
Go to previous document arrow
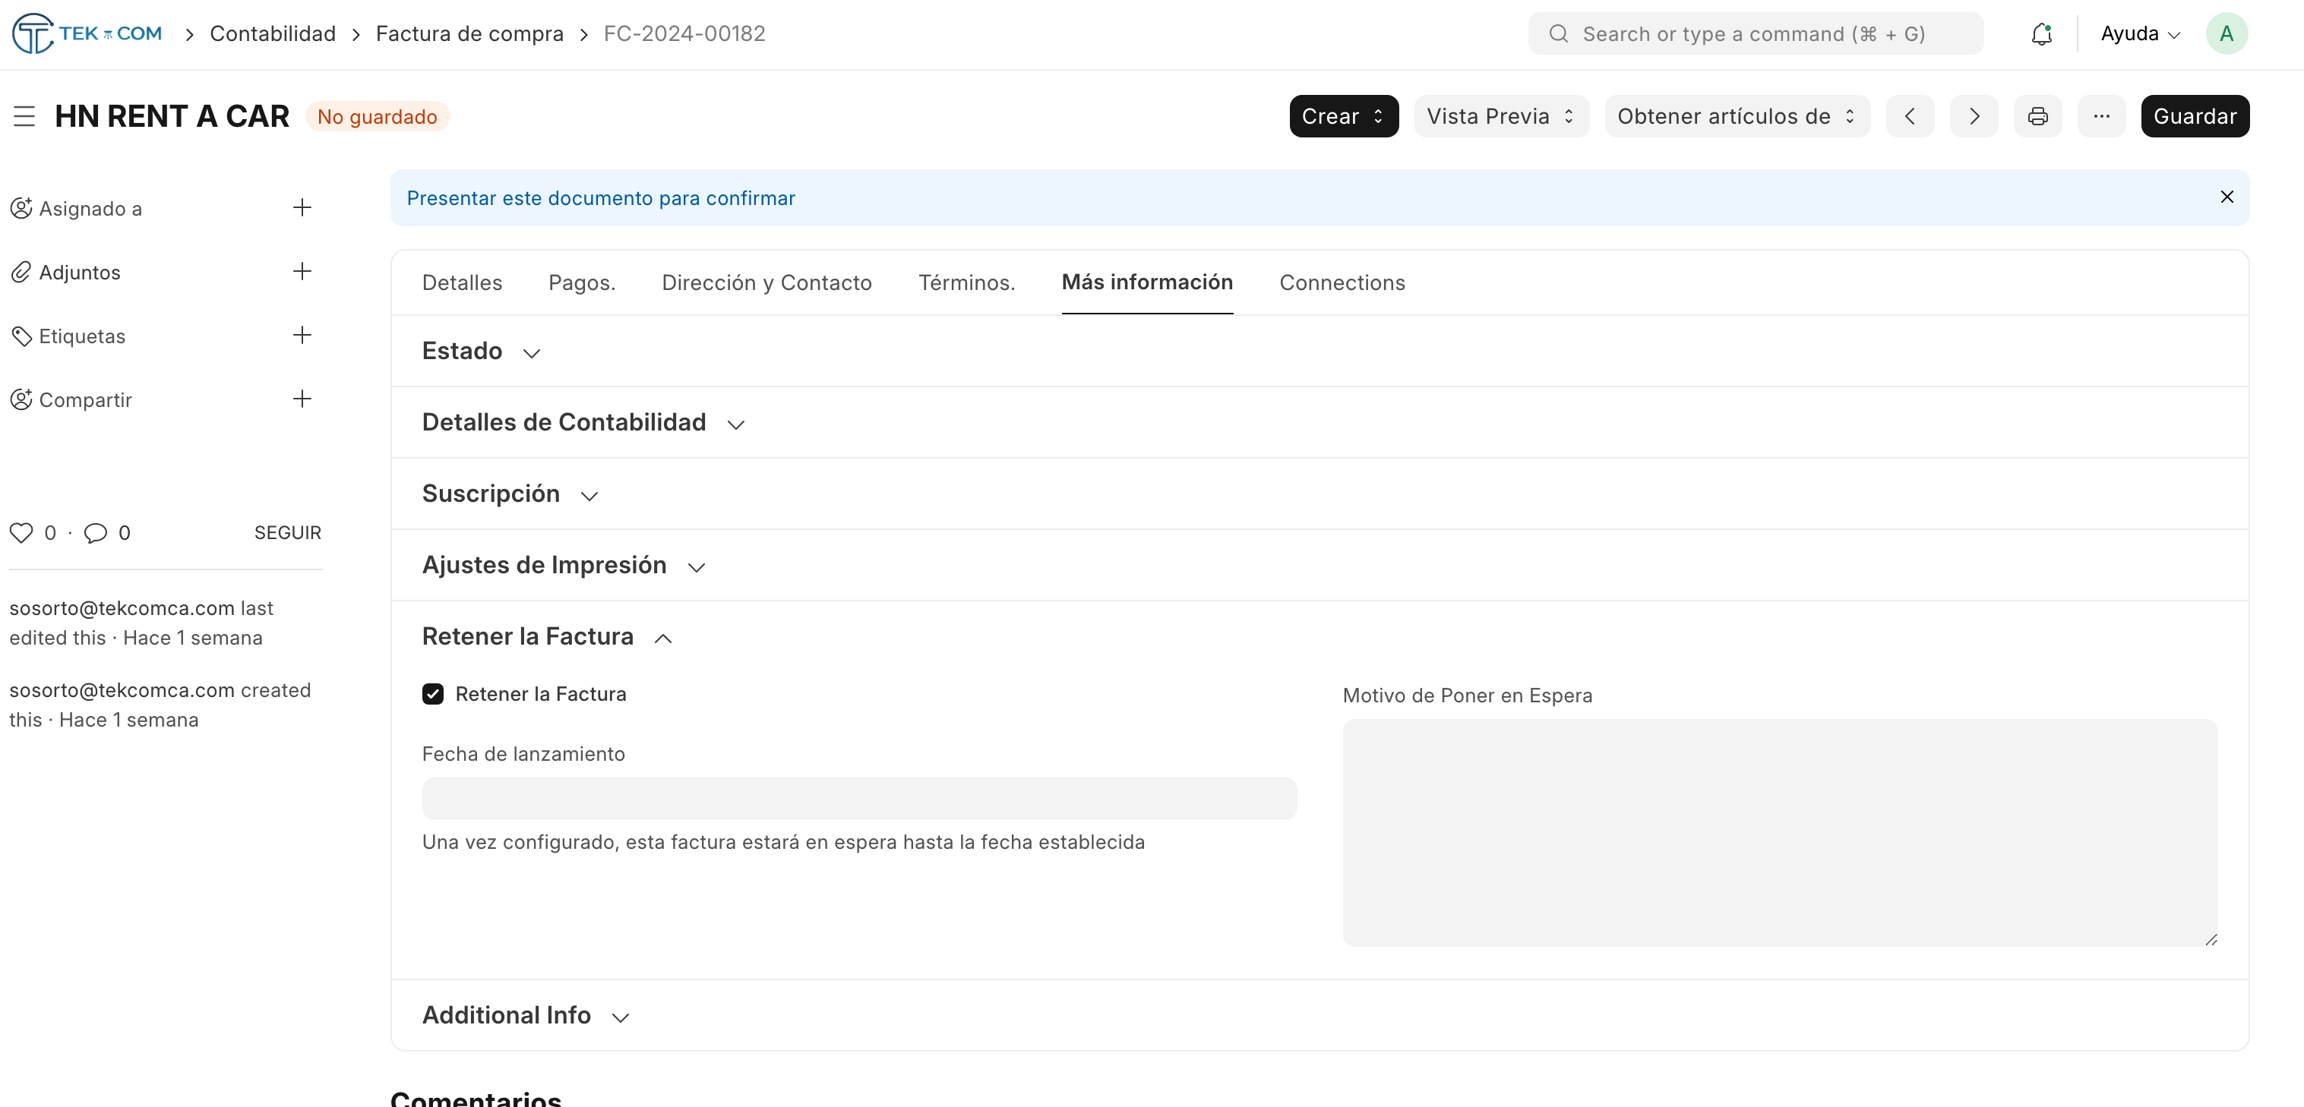point(1909,116)
